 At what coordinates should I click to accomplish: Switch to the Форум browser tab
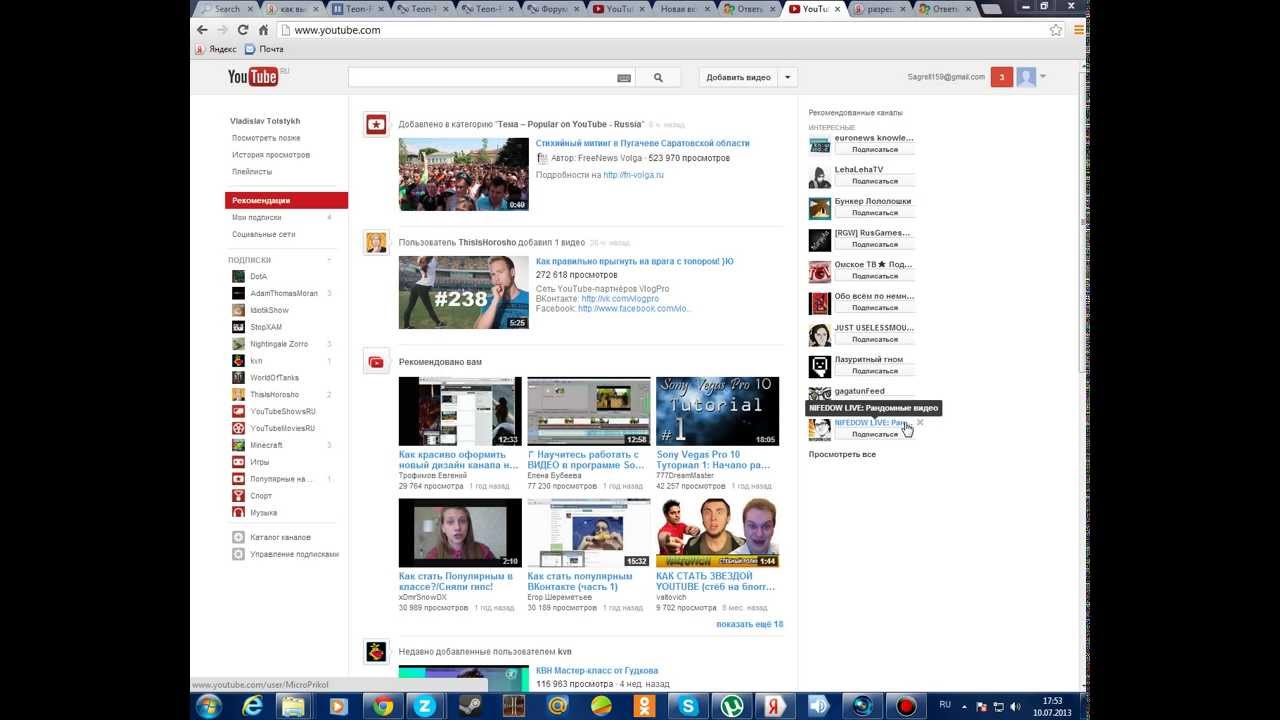[x=553, y=9]
